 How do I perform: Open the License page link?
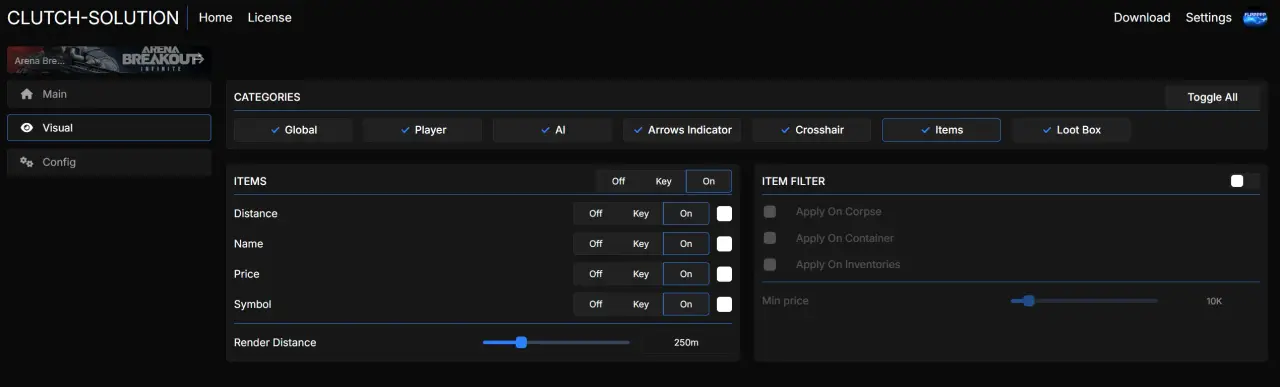click(270, 18)
